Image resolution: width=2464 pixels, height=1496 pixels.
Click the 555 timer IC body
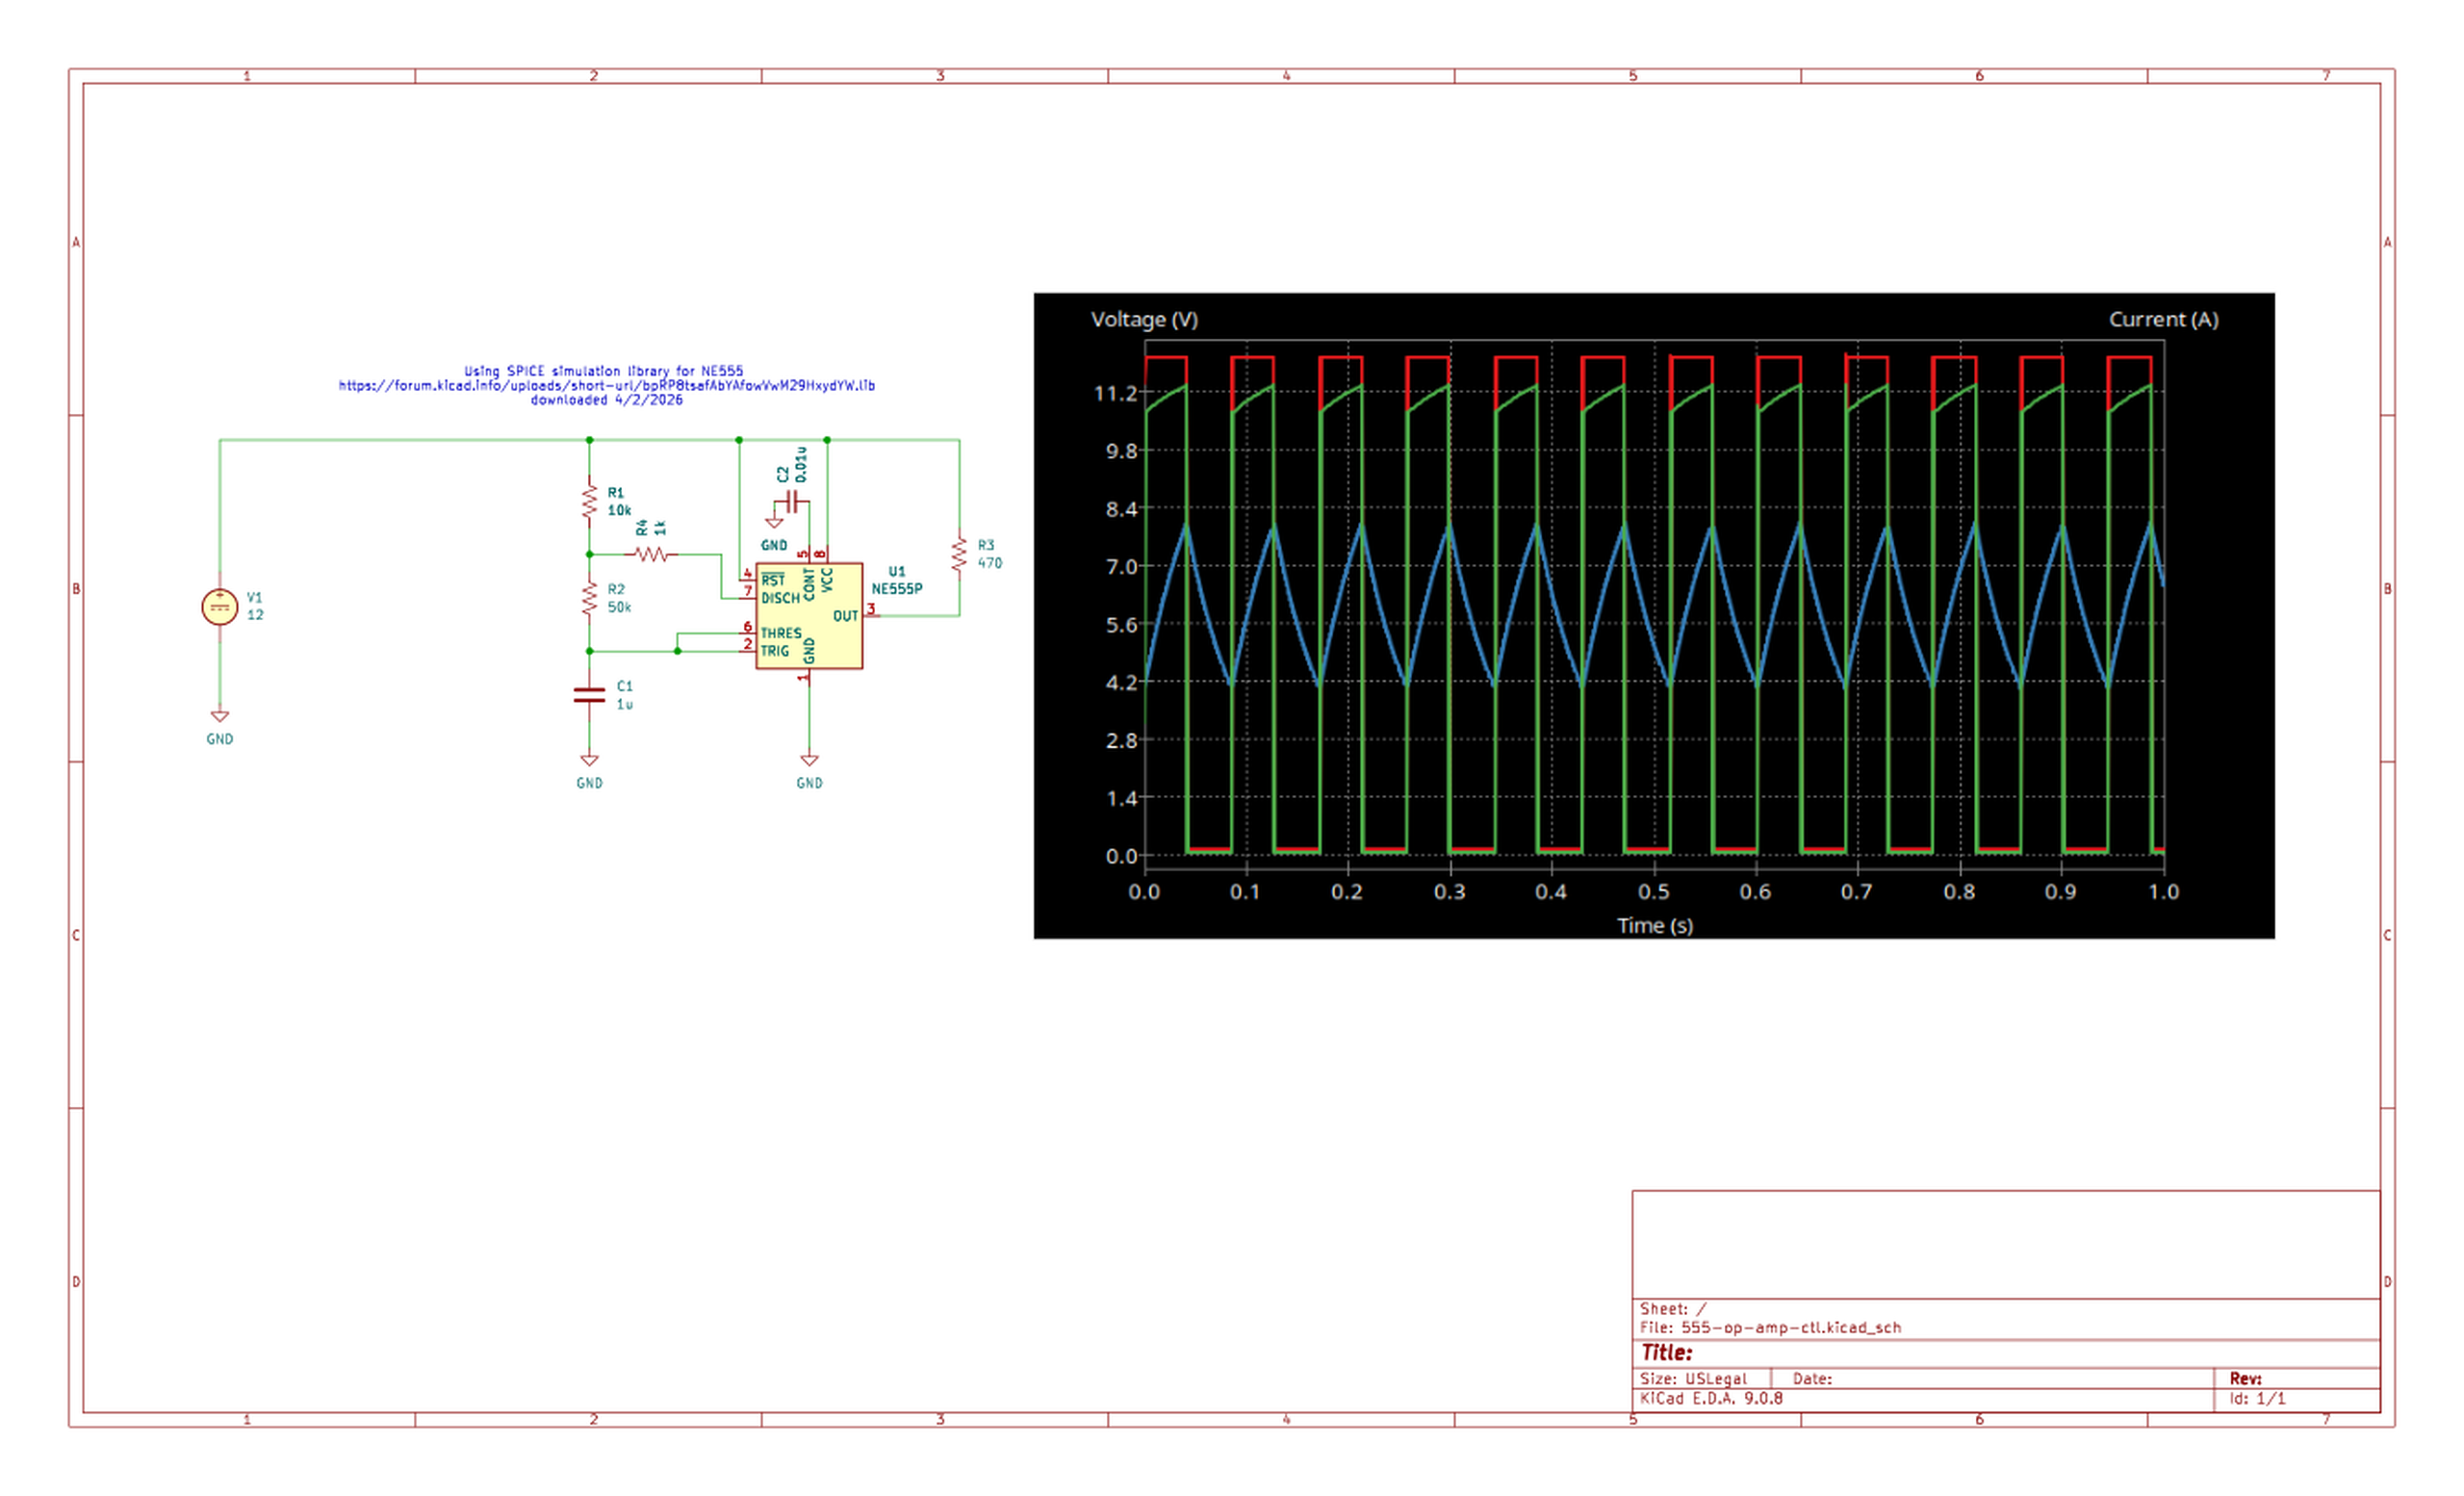pos(809,616)
